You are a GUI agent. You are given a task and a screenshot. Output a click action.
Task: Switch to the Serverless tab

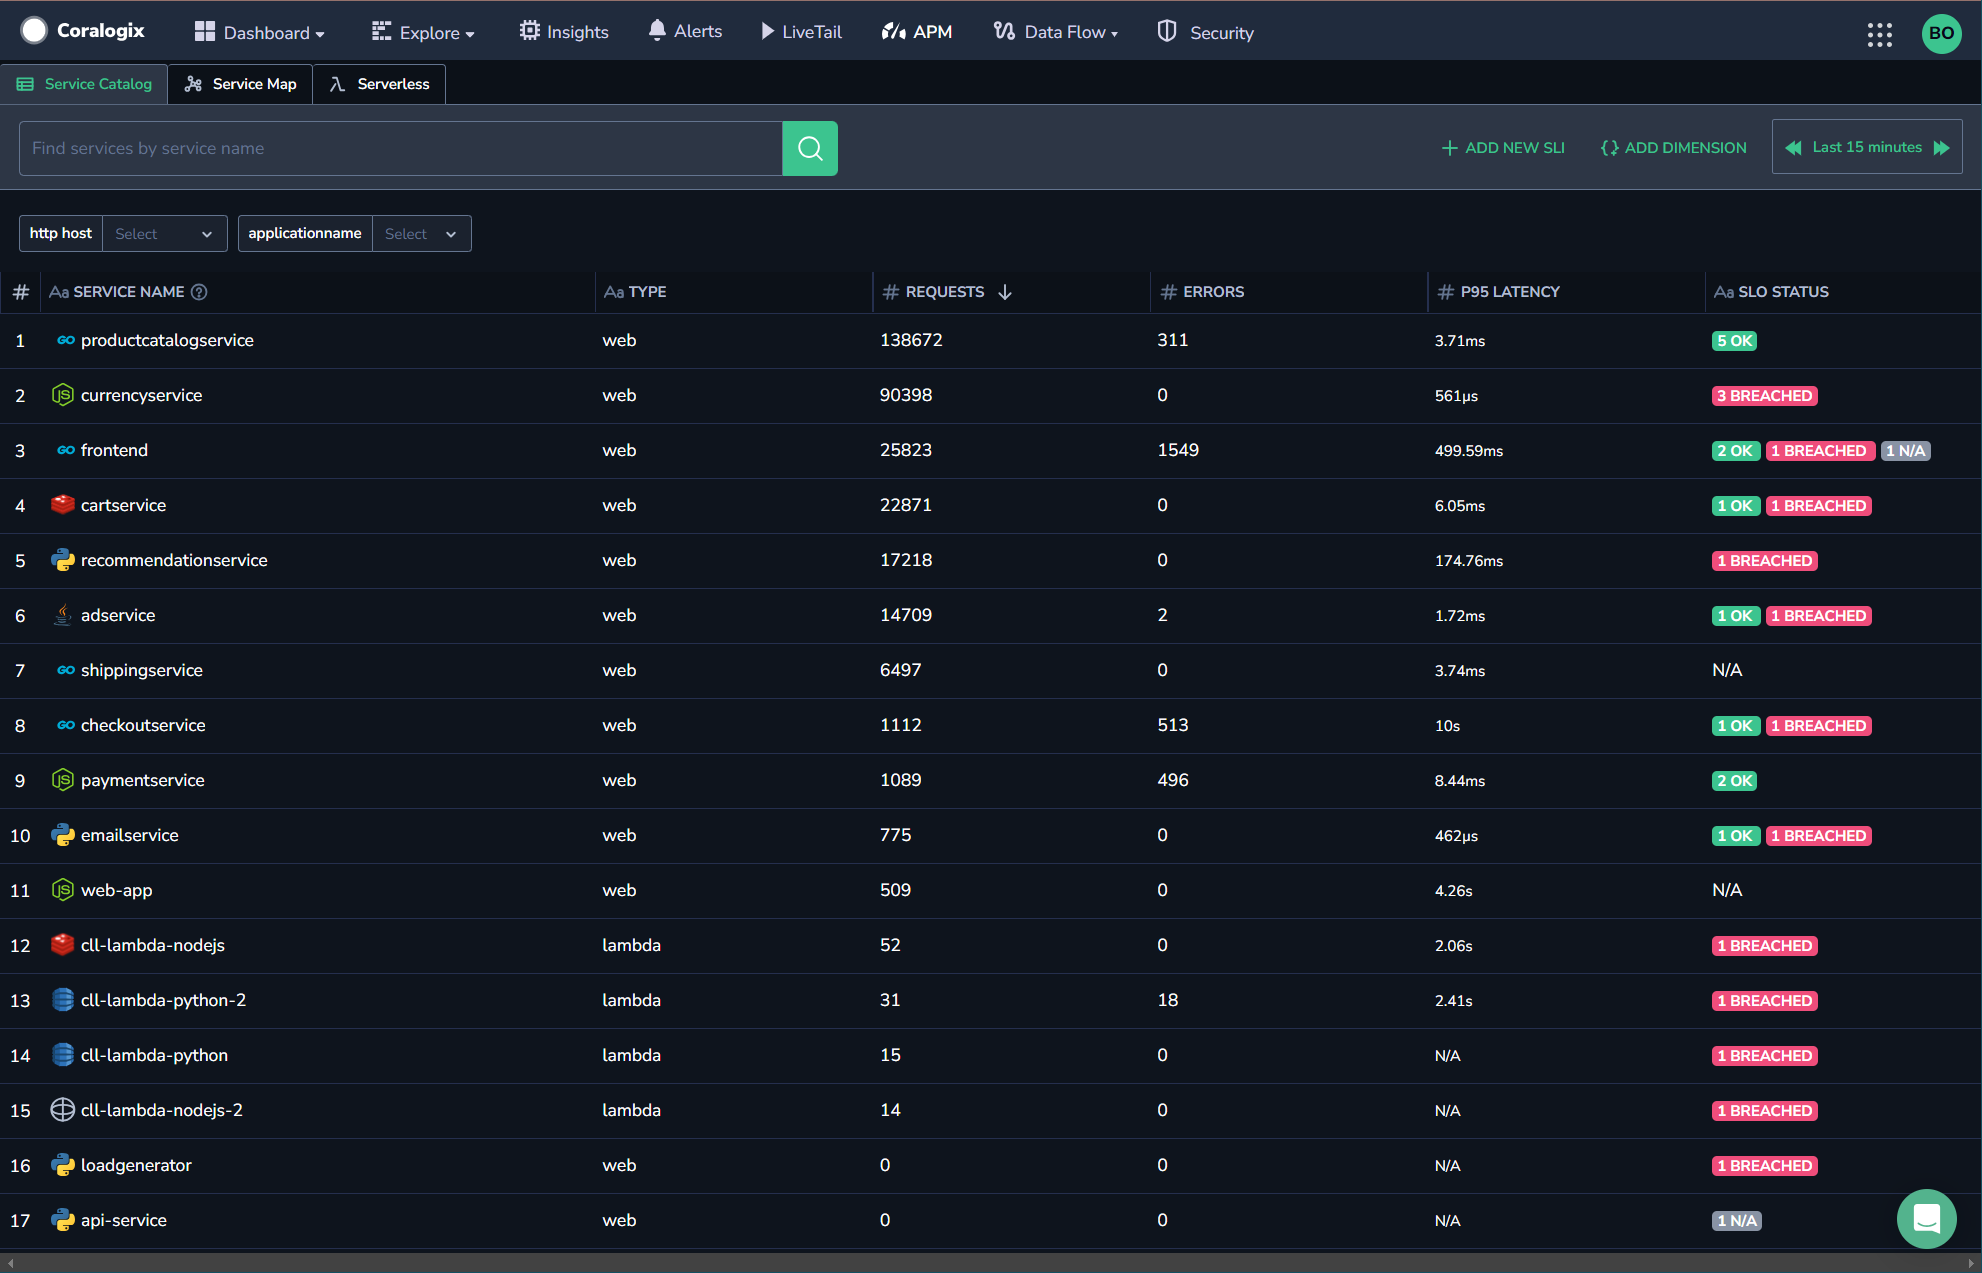[x=379, y=84]
